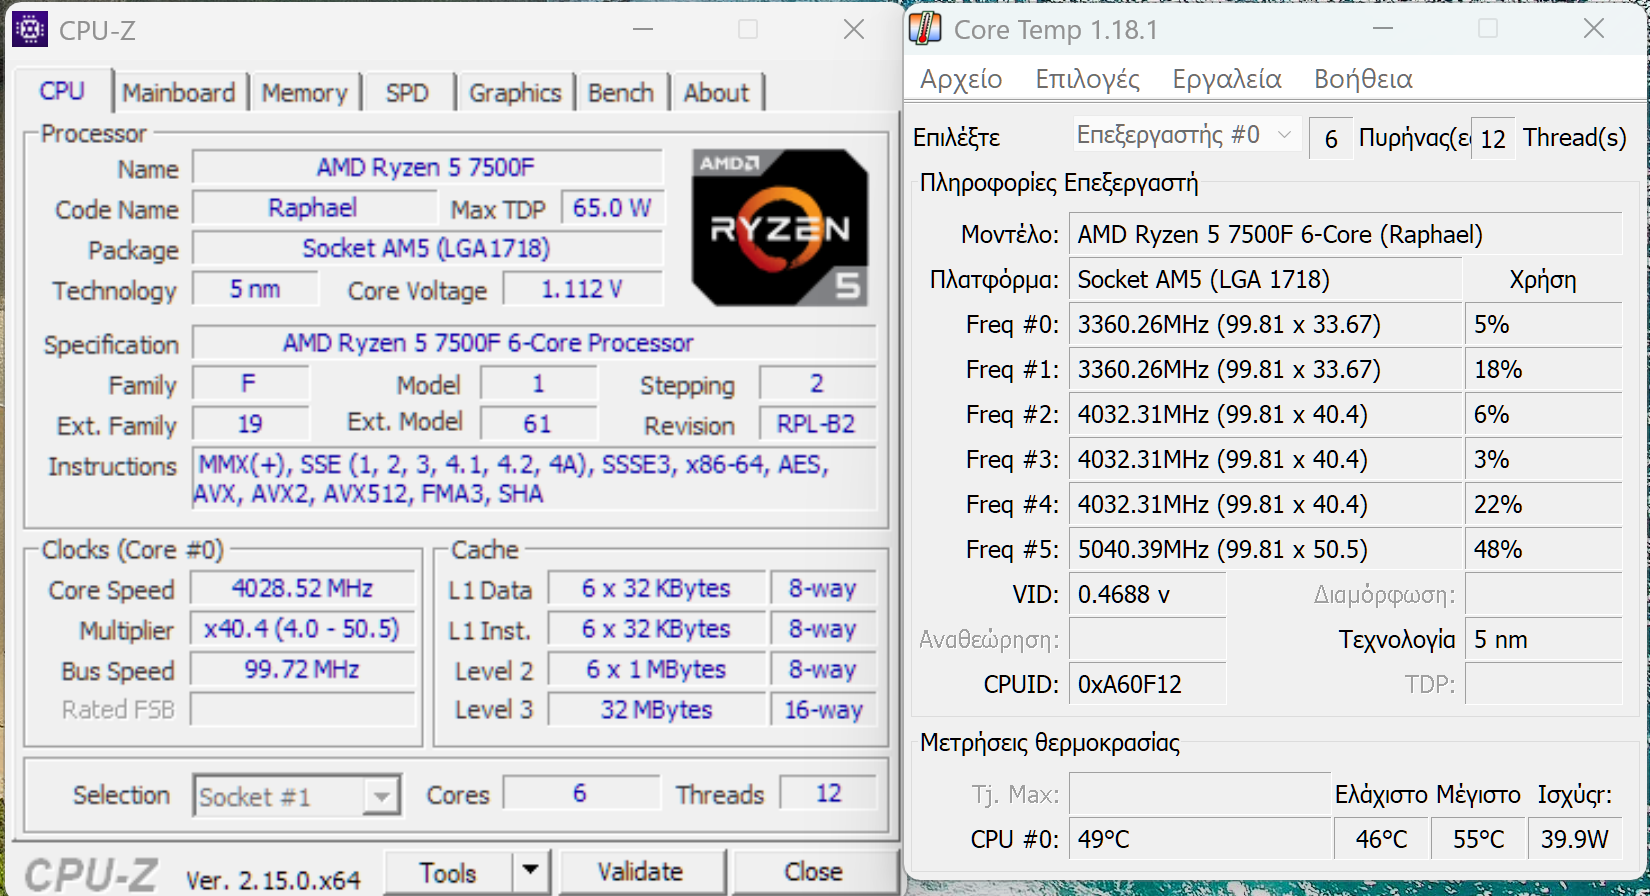This screenshot has width=1650, height=896.
Task: Click the Πλατφόρμα value Socket AM5 (LGA 1718)
Action: tap(1265, 280)
